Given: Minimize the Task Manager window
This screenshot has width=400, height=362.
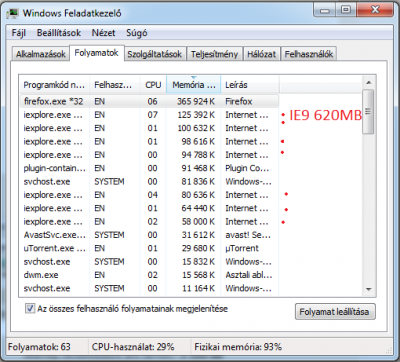Looking at the screenshot, I should point(324,10).
